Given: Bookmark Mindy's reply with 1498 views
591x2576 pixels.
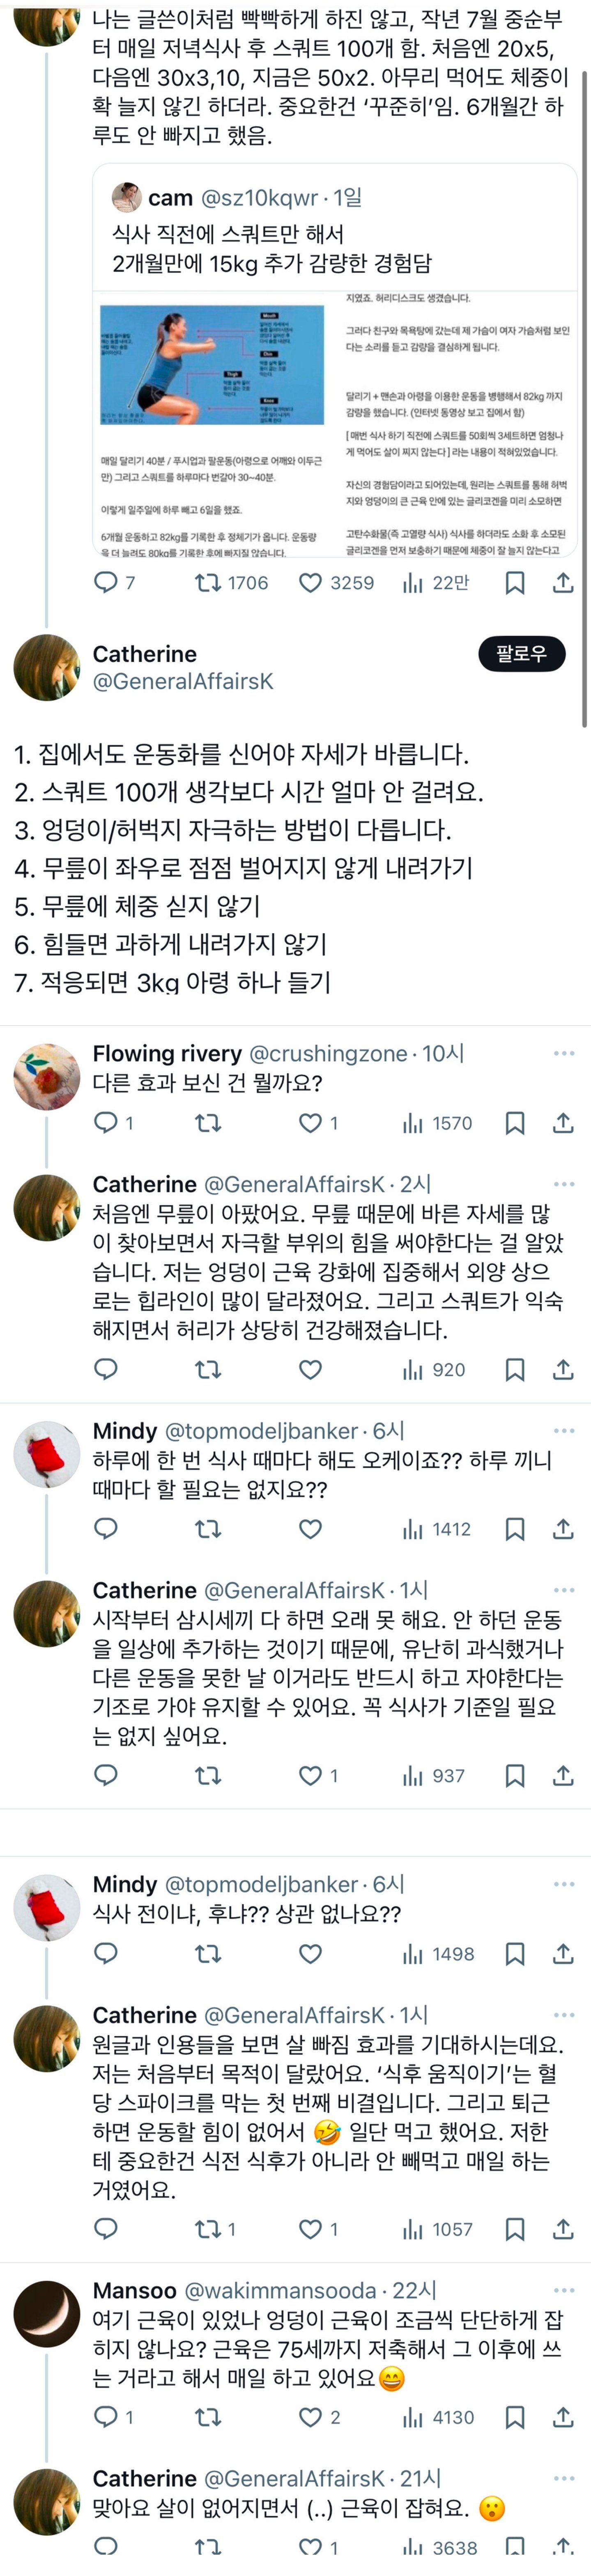Looking at the screenshot, I should (514, 1953).
